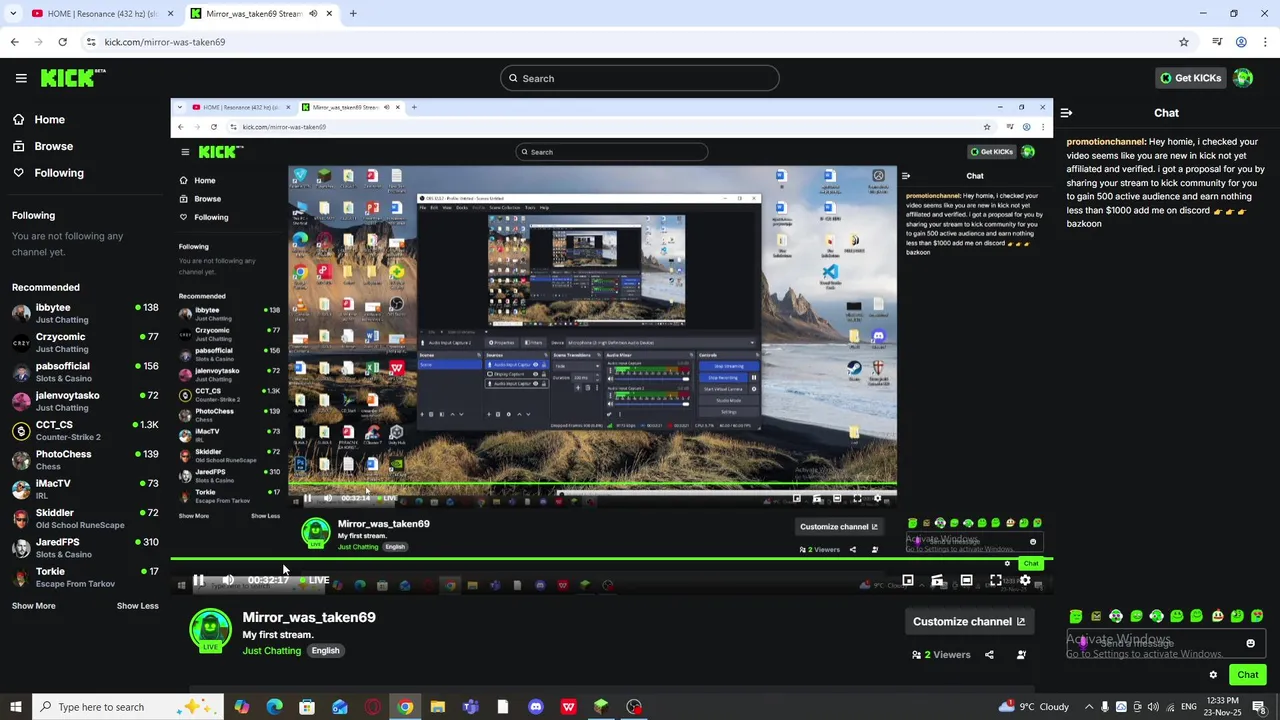Mute the stream volume

228,580
